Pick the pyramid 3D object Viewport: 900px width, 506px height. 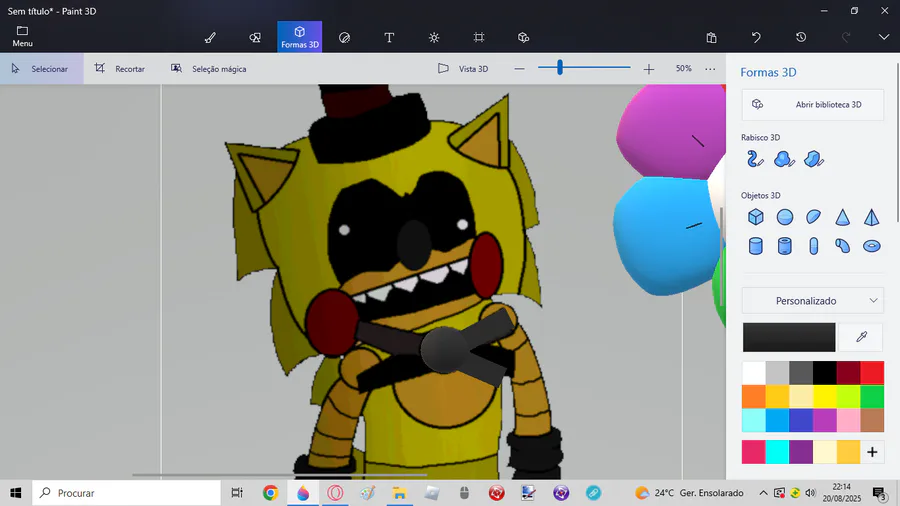[871, 217]
